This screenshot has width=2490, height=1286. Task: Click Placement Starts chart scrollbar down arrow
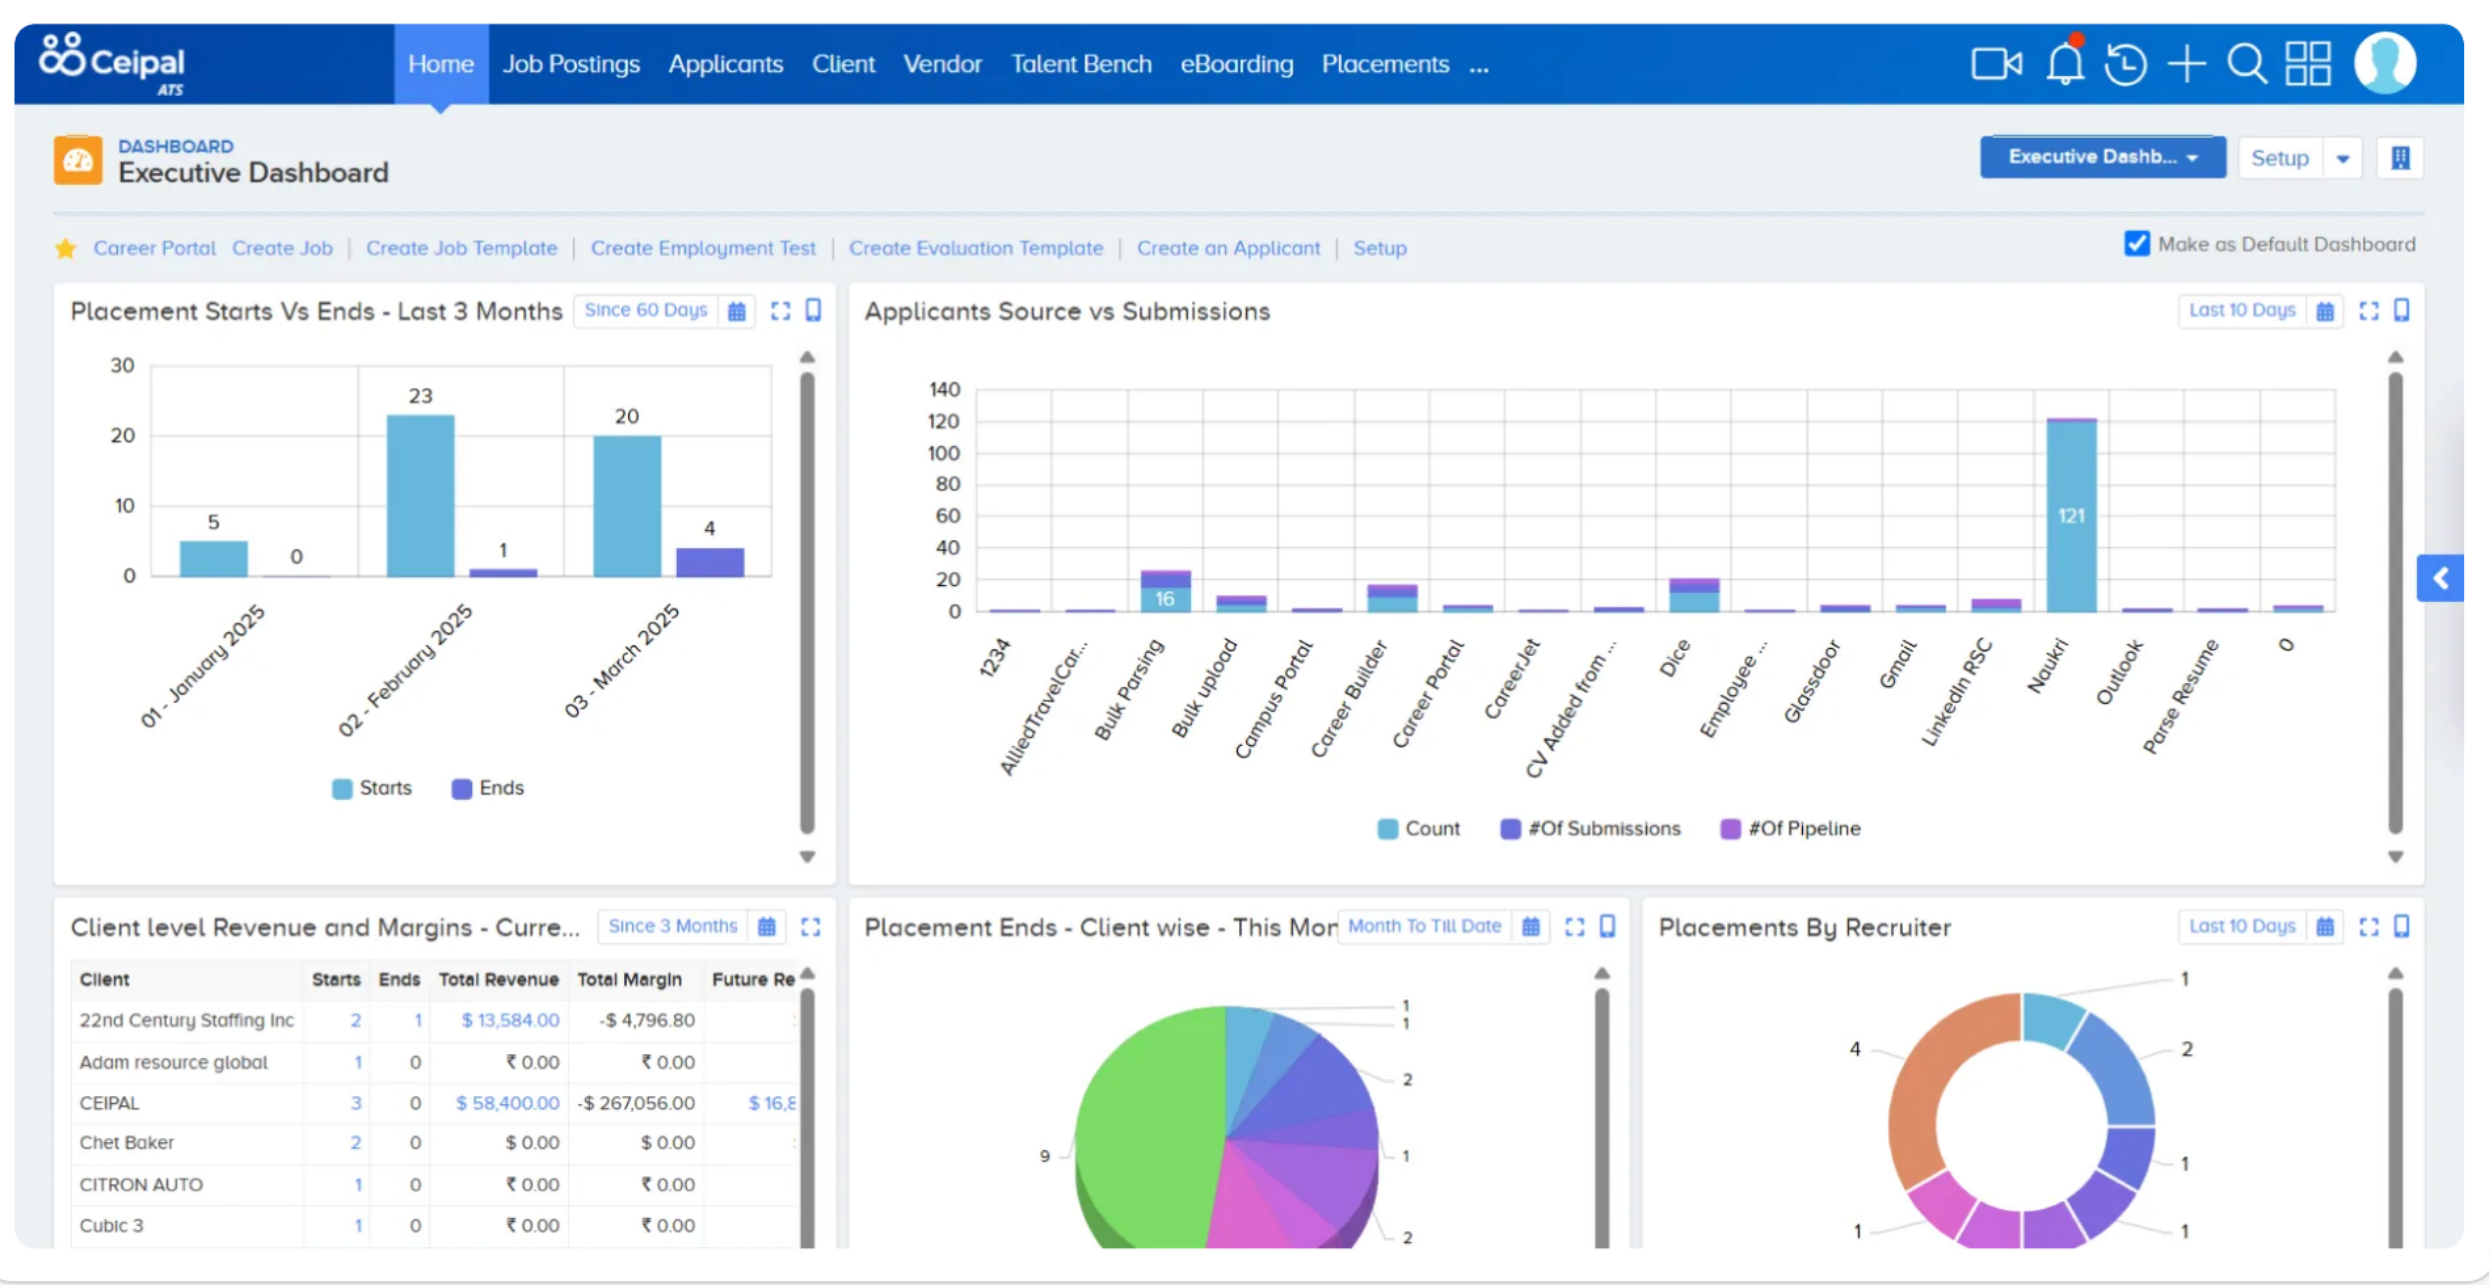(x=807, y=857)
